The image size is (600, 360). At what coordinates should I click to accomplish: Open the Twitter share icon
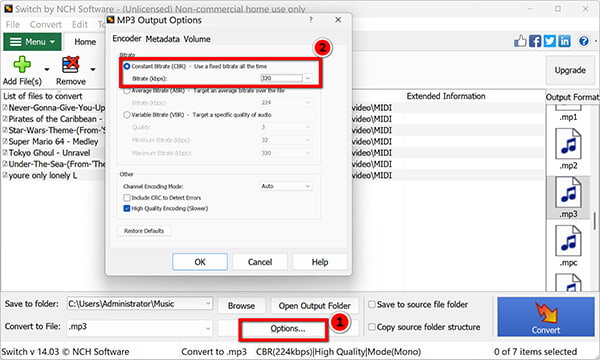point(549,41)
